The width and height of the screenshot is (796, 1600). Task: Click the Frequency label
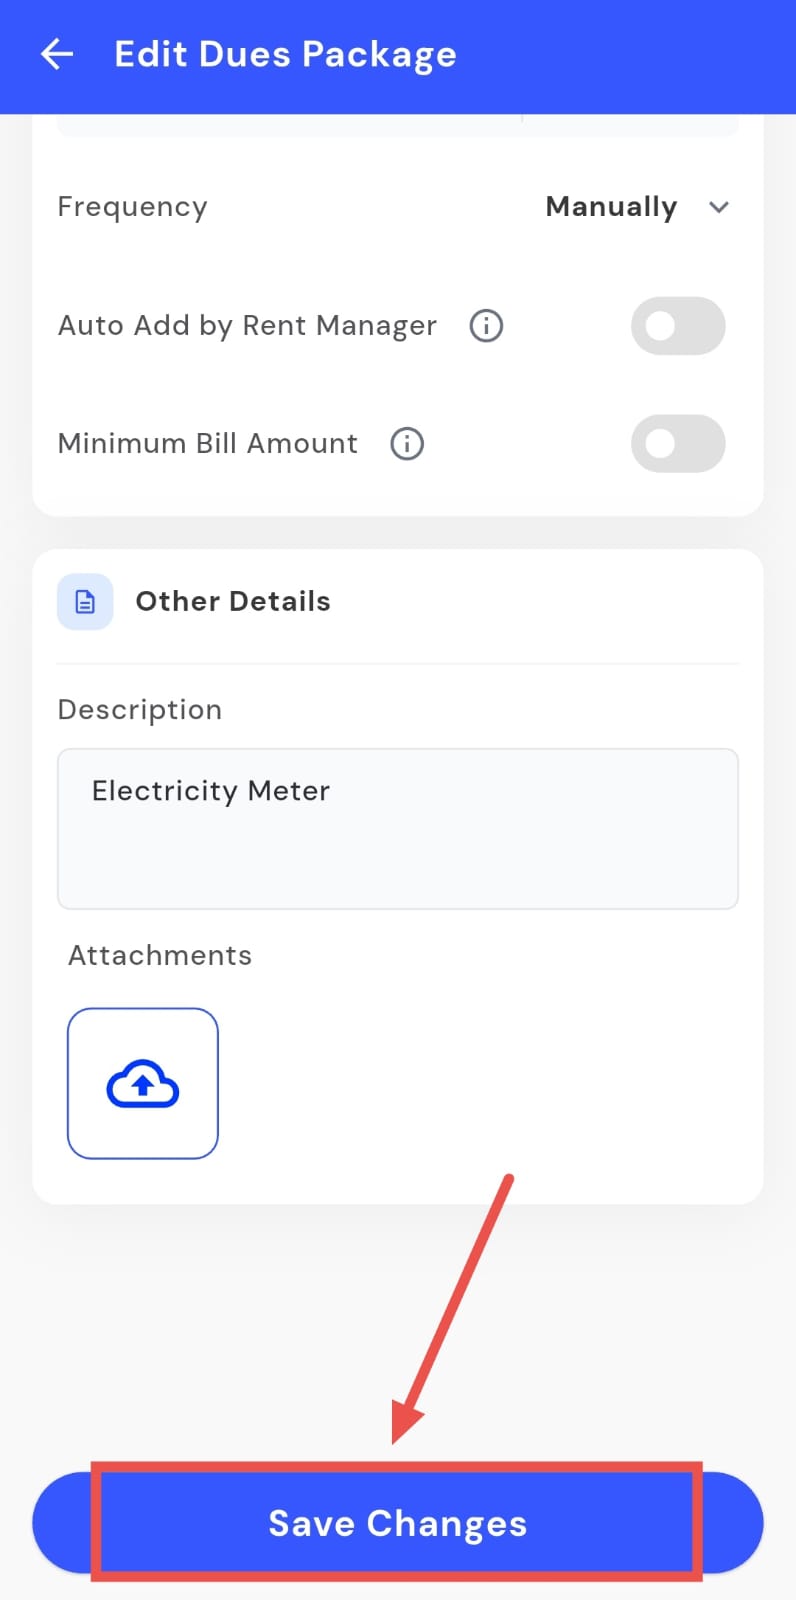click(132, 207)
